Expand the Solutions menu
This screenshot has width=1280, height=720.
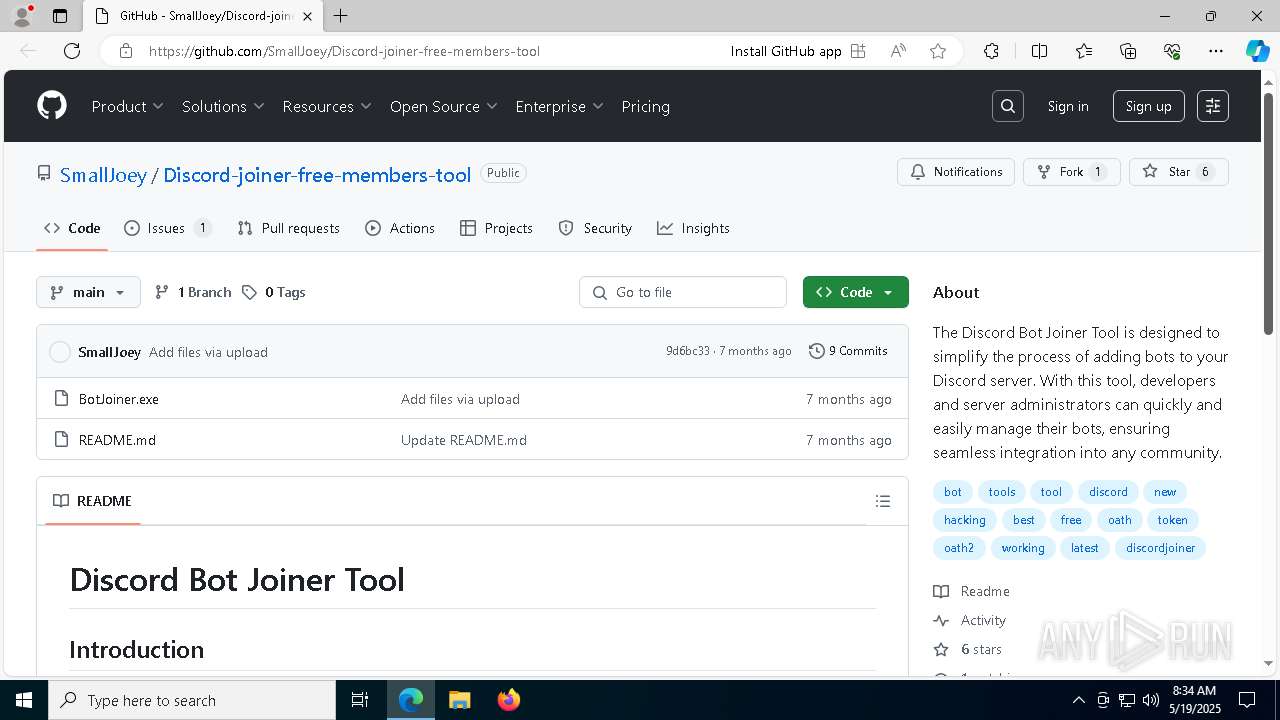223,106
